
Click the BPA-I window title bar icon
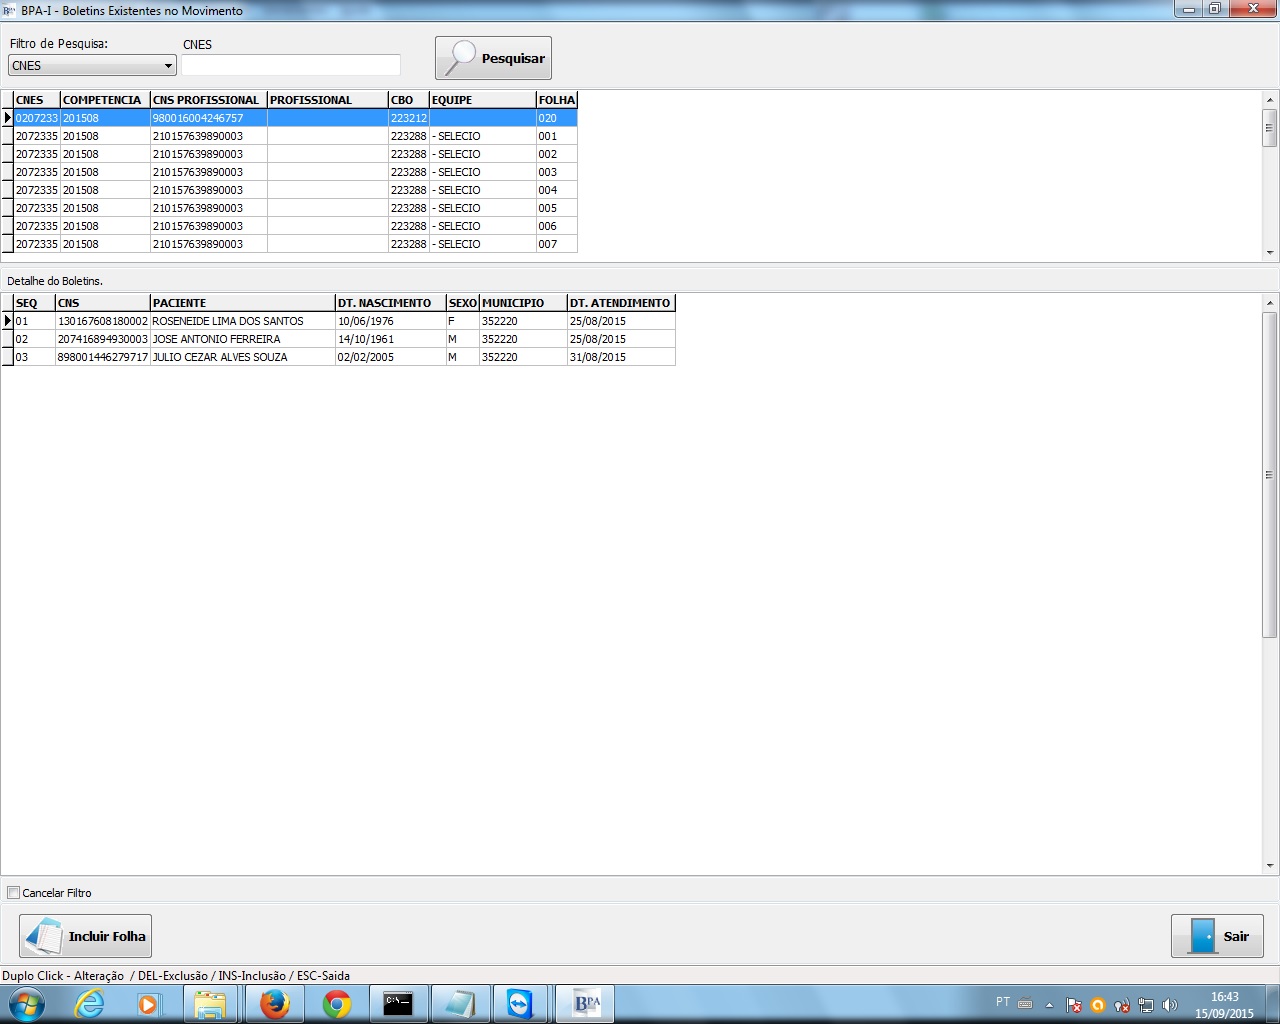pyautogui.click(x=10, y=10)
